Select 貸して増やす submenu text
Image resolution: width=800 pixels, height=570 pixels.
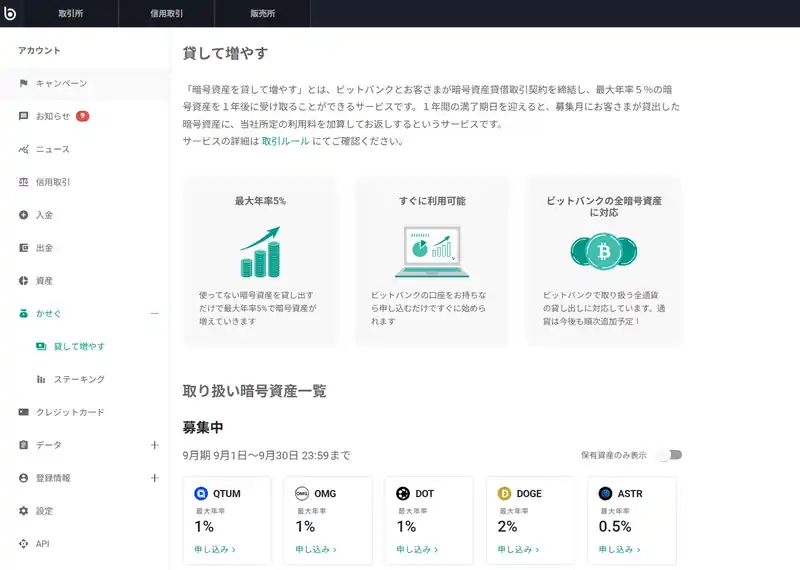(x=80, y=346)
